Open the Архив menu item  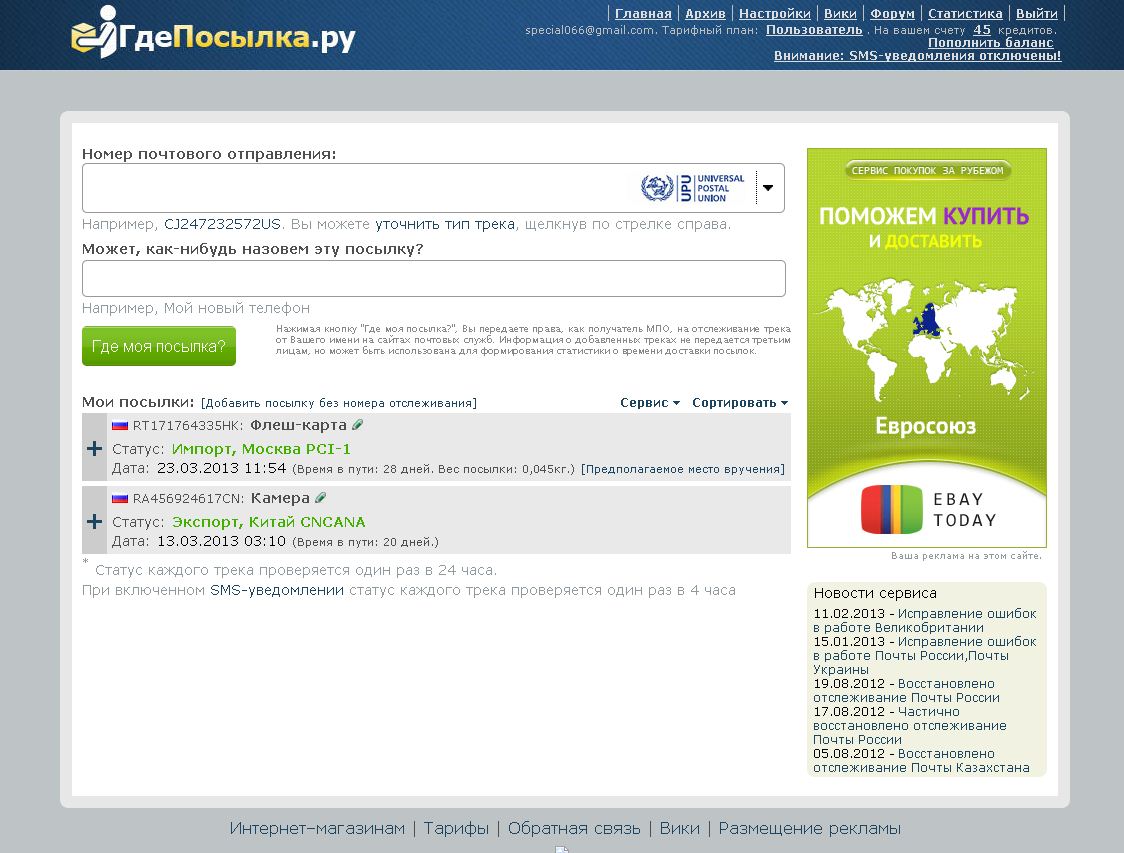[x=705, y=14]
